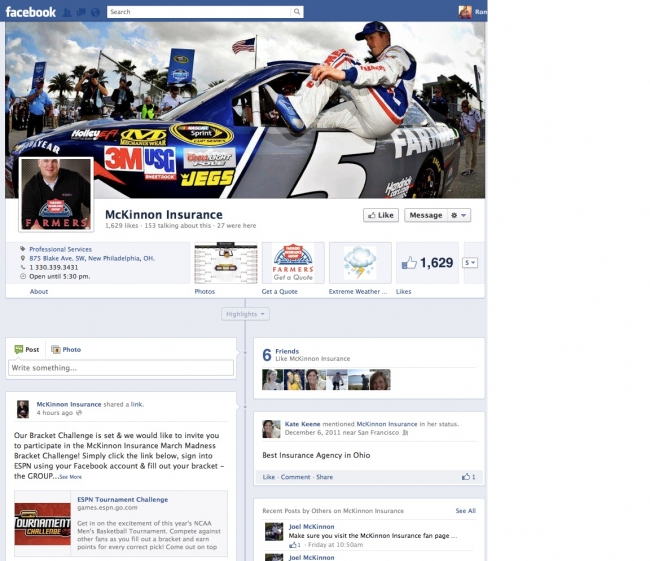Open the Friends link in likes box
650x561 pixels.
tap(287, 351)
